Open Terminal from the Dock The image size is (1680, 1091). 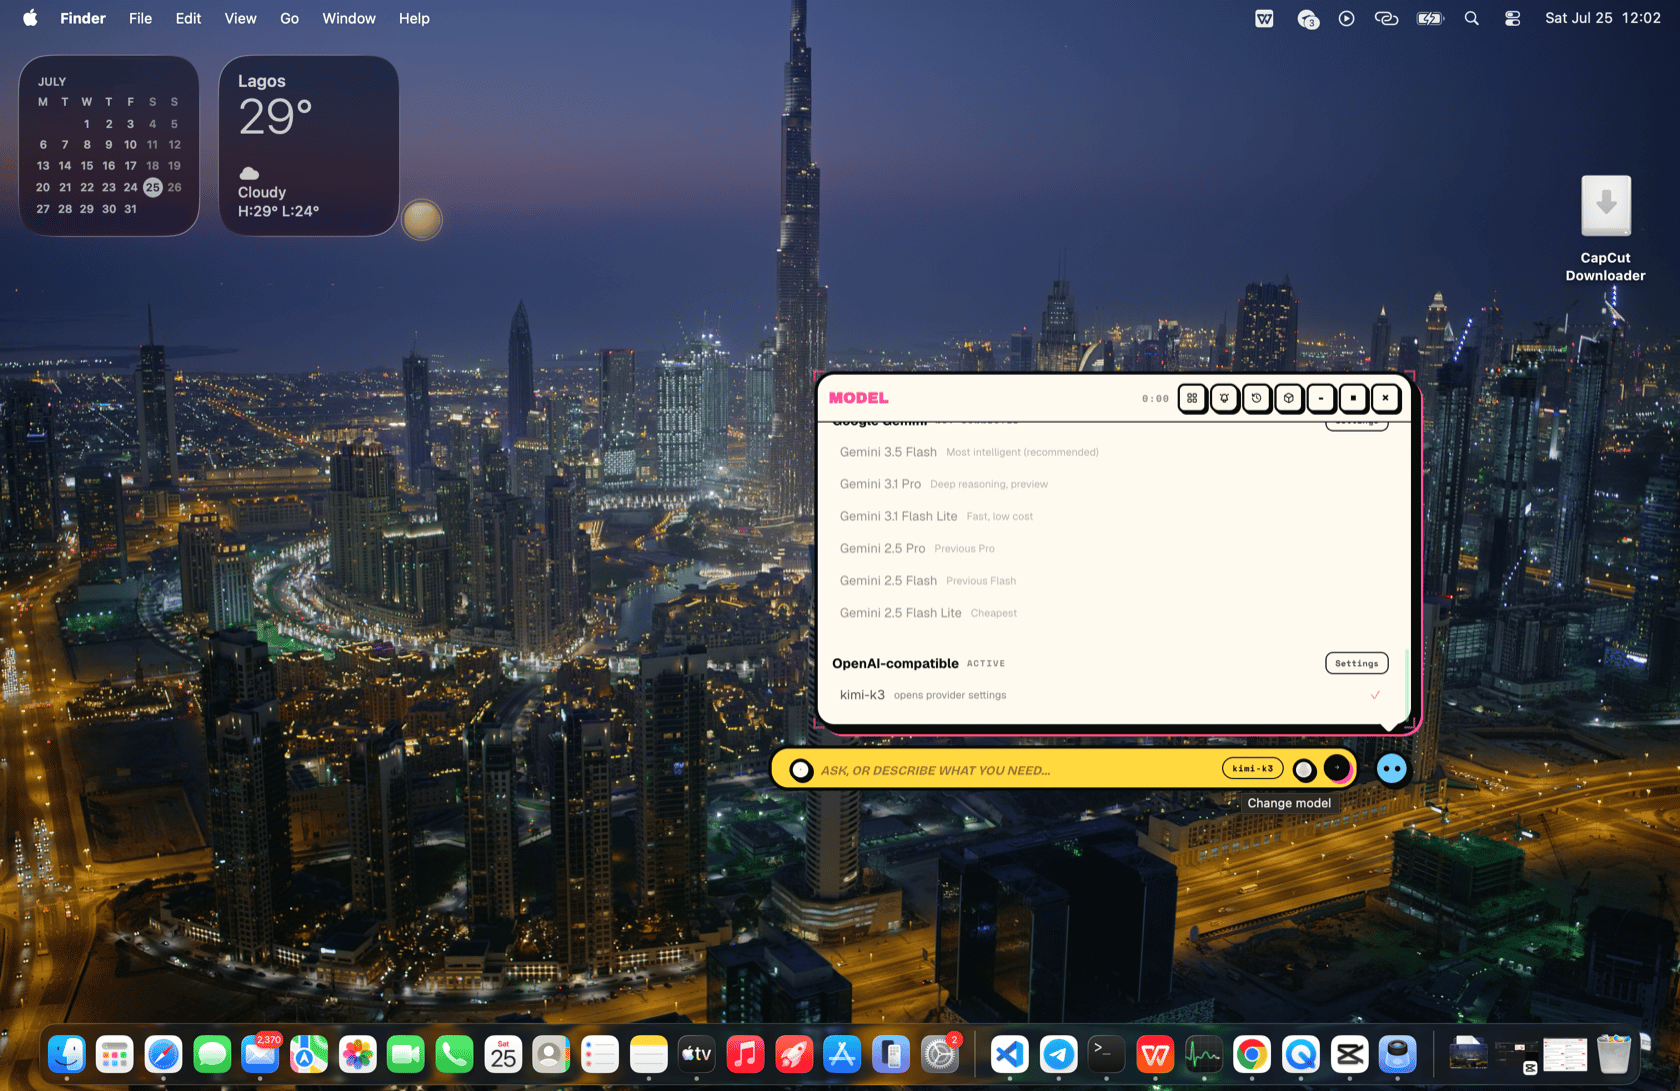(1107, 1054)
